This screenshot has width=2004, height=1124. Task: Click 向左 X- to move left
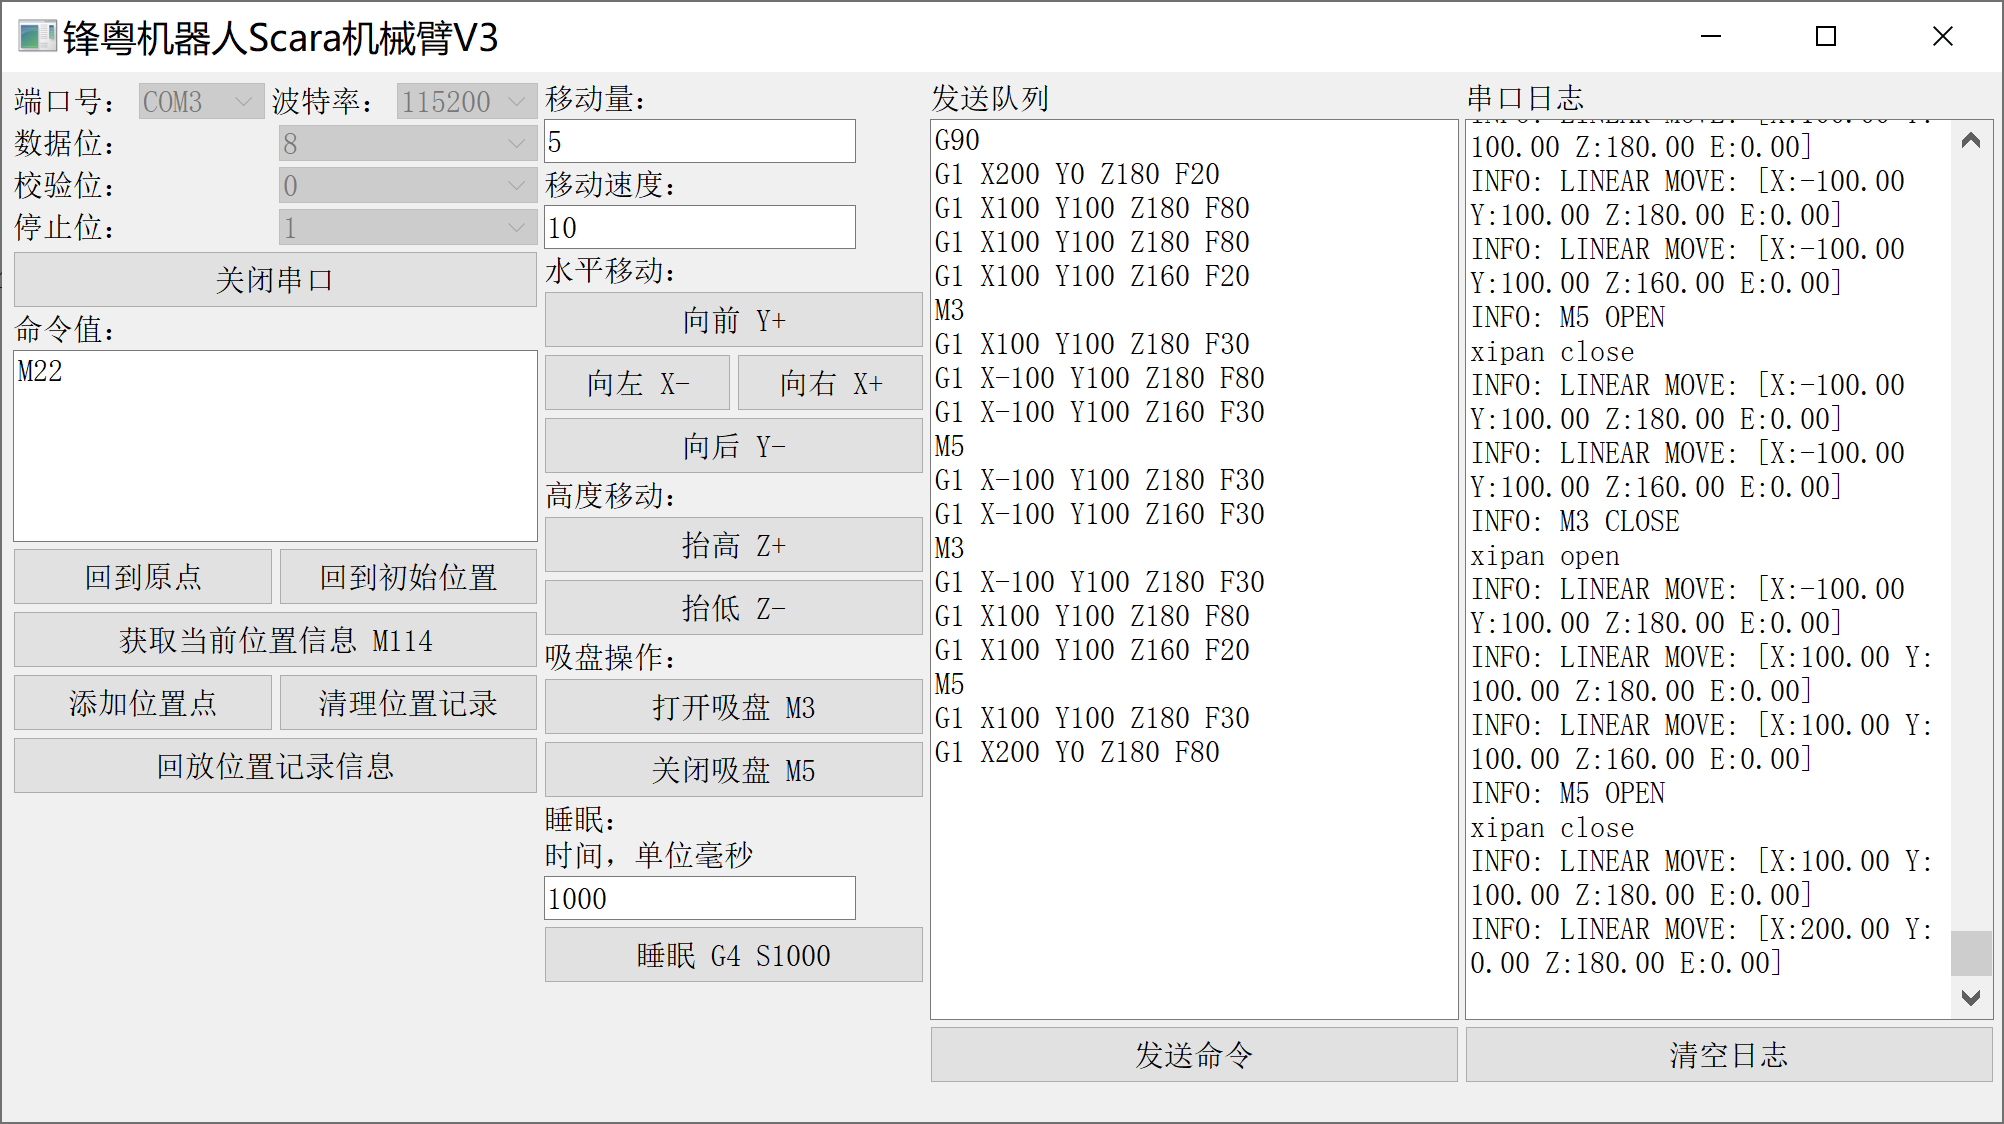[637, 383]
